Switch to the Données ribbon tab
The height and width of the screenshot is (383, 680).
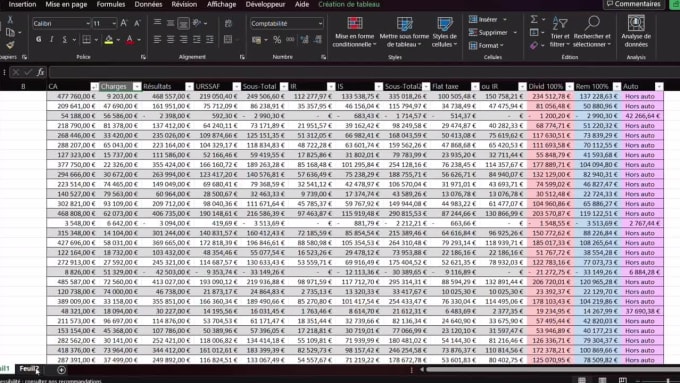(x=148, y=4)
